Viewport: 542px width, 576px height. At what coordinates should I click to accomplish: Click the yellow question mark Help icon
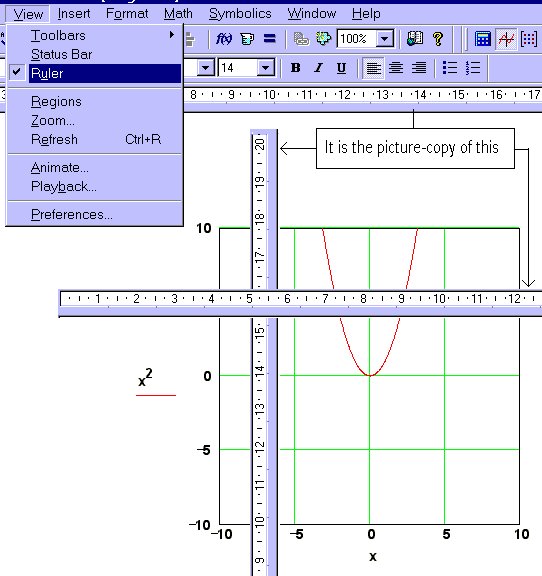pyautogui.click(x=438, y=39)
